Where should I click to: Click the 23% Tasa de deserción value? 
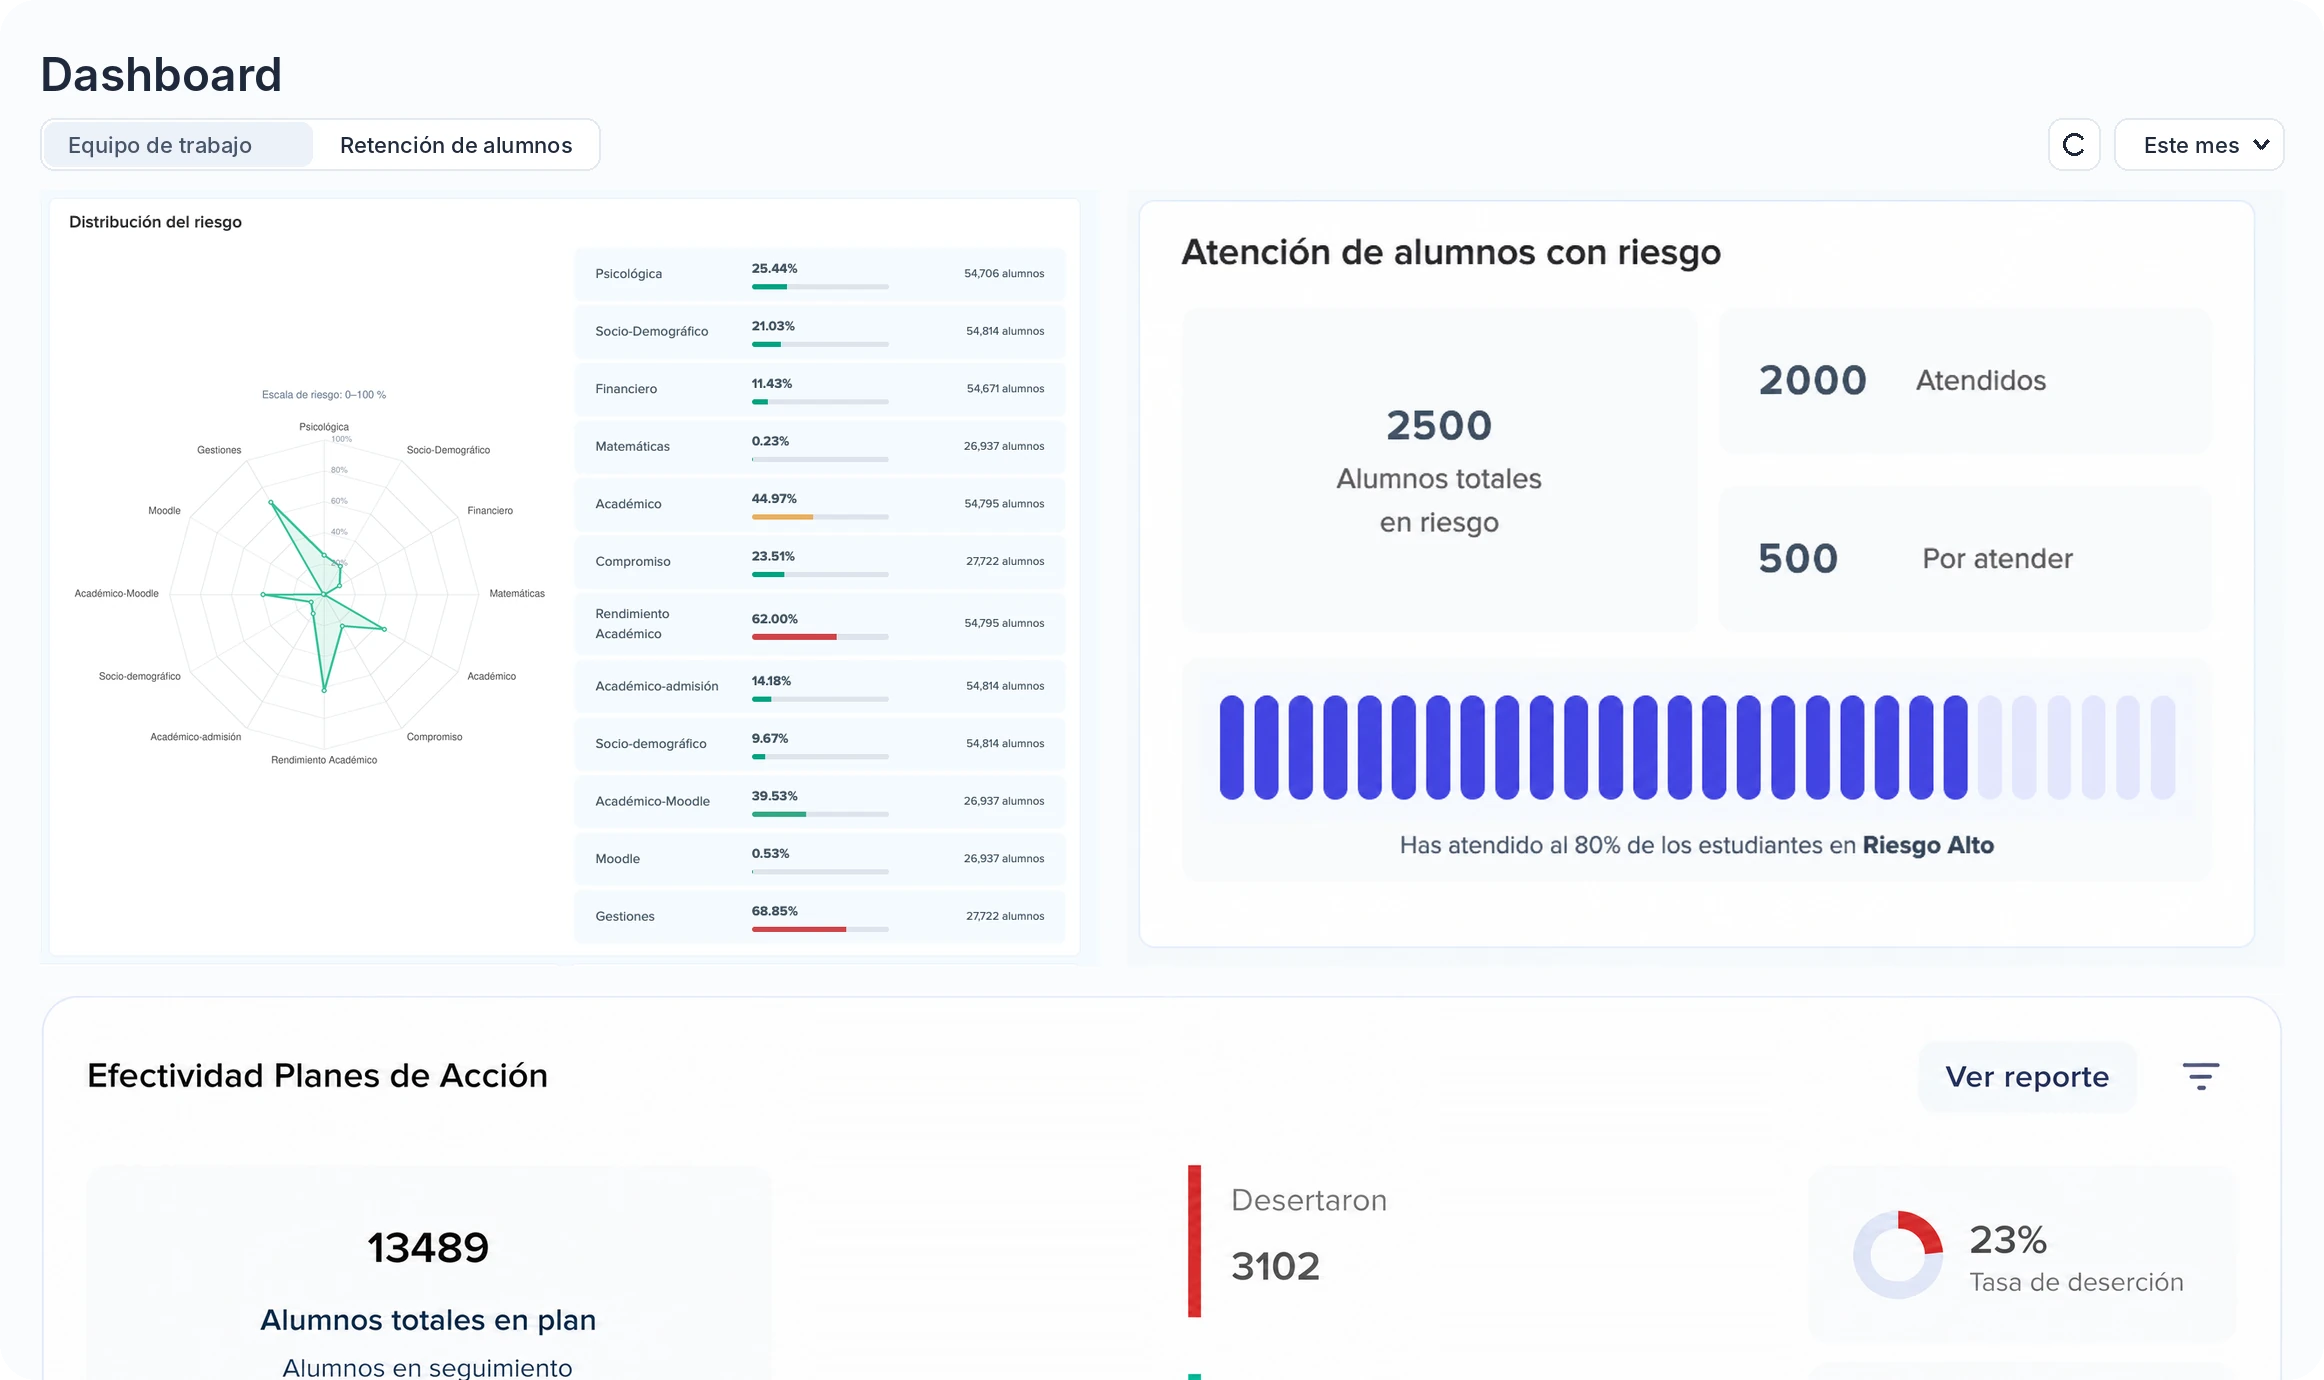coord(2008,1240)
